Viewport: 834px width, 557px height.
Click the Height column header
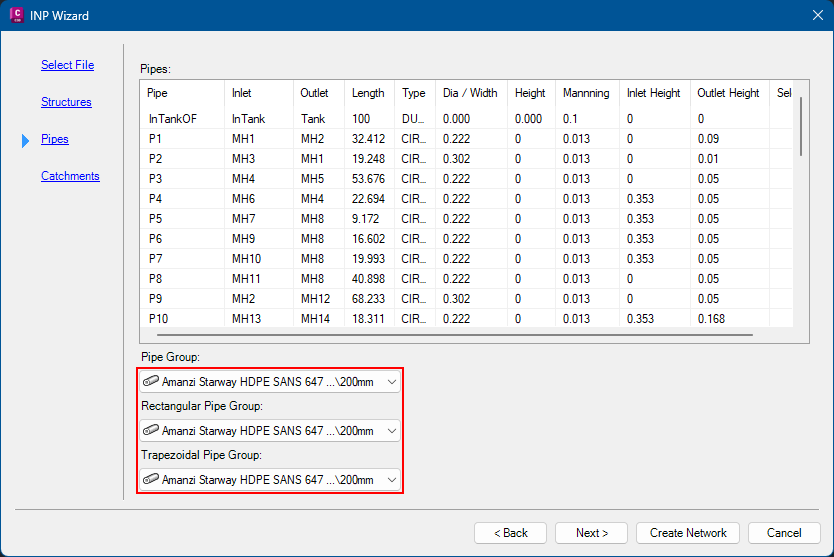(x=531, y=93)
